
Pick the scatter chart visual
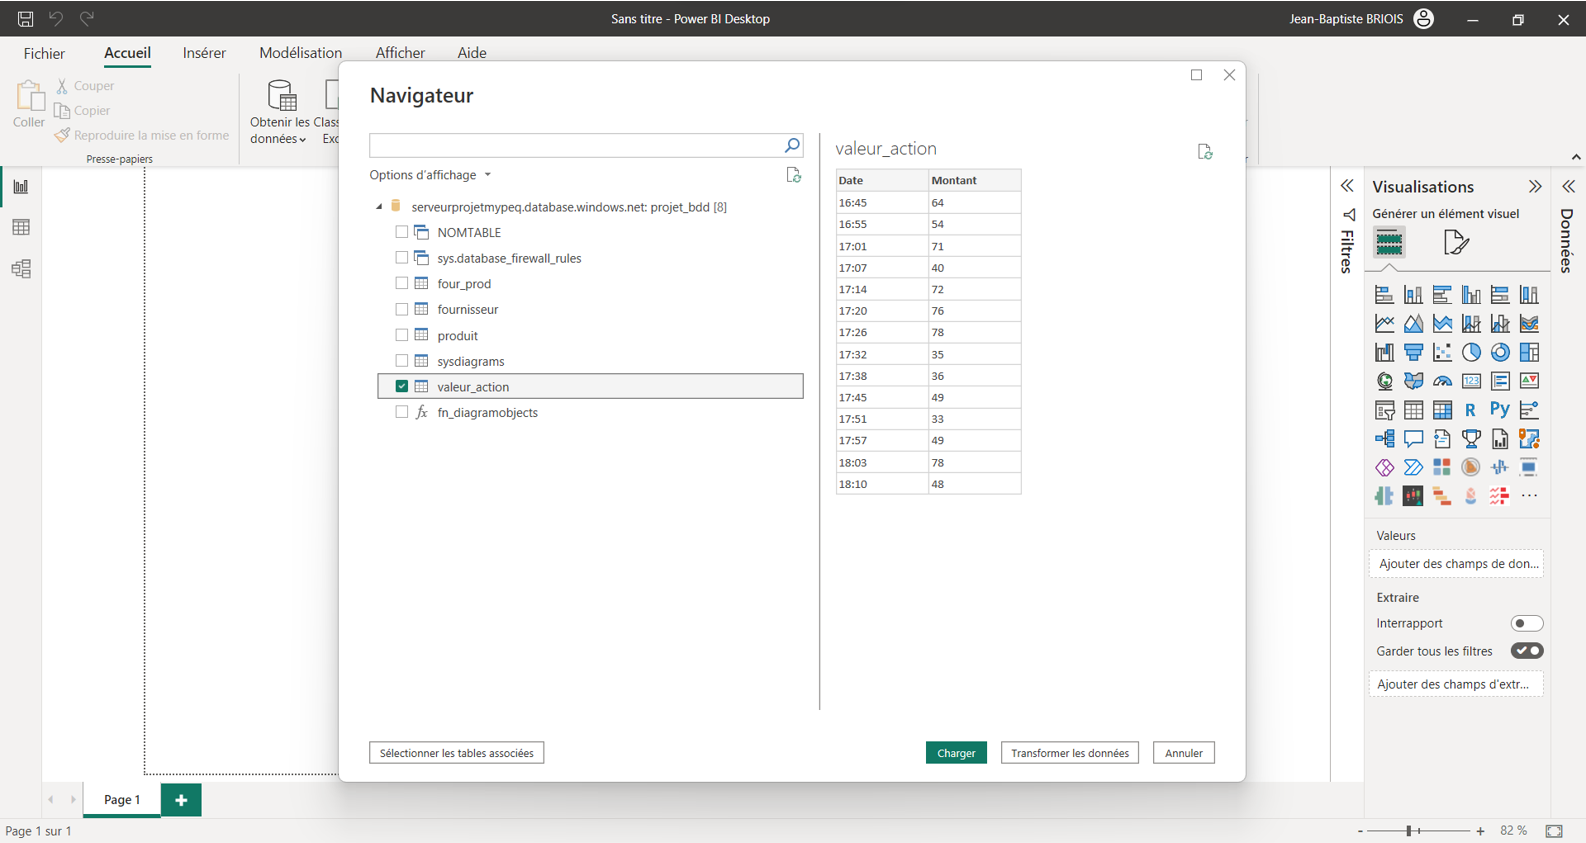tap(1442, 352)
